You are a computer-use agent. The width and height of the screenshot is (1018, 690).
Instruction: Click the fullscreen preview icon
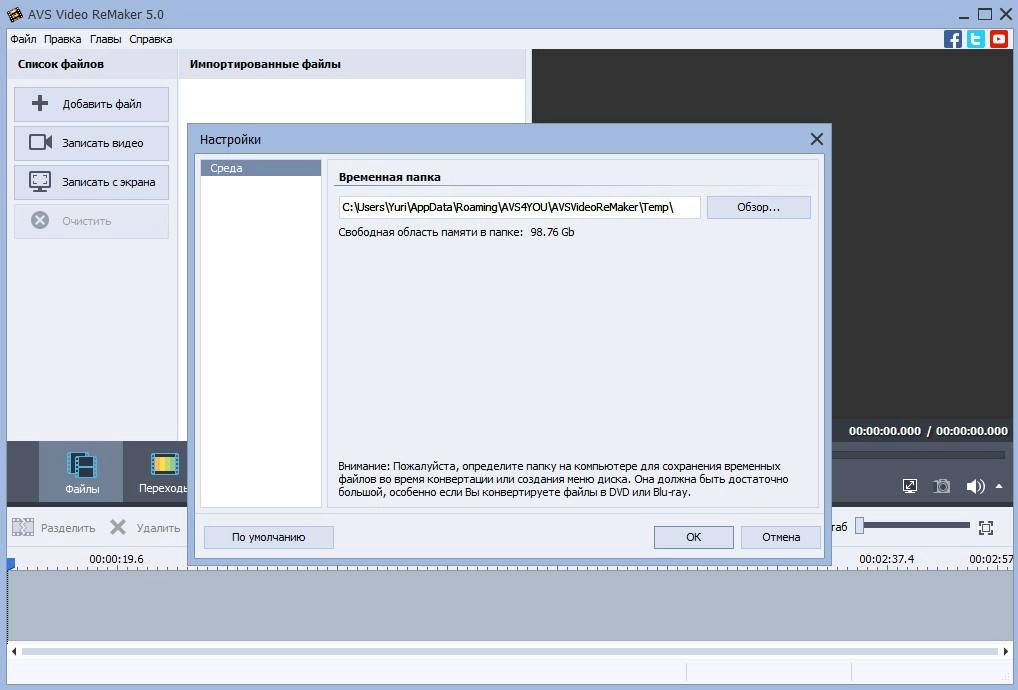point(910,486)
